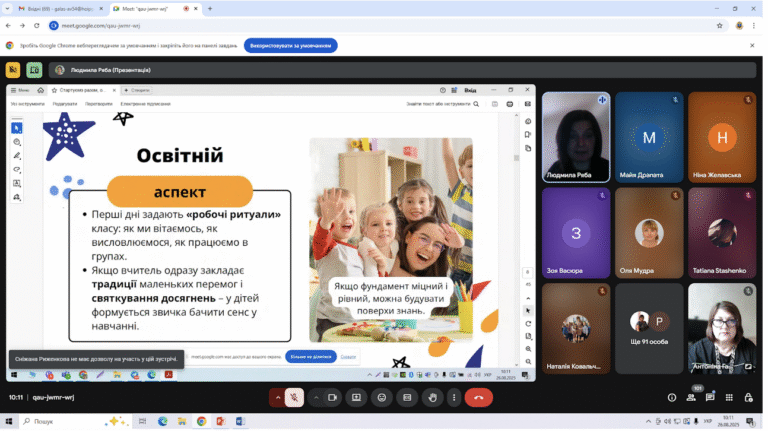Click the red Leave call button
Image resolution: width=768 pixels, height=431 pixels.
479,398
